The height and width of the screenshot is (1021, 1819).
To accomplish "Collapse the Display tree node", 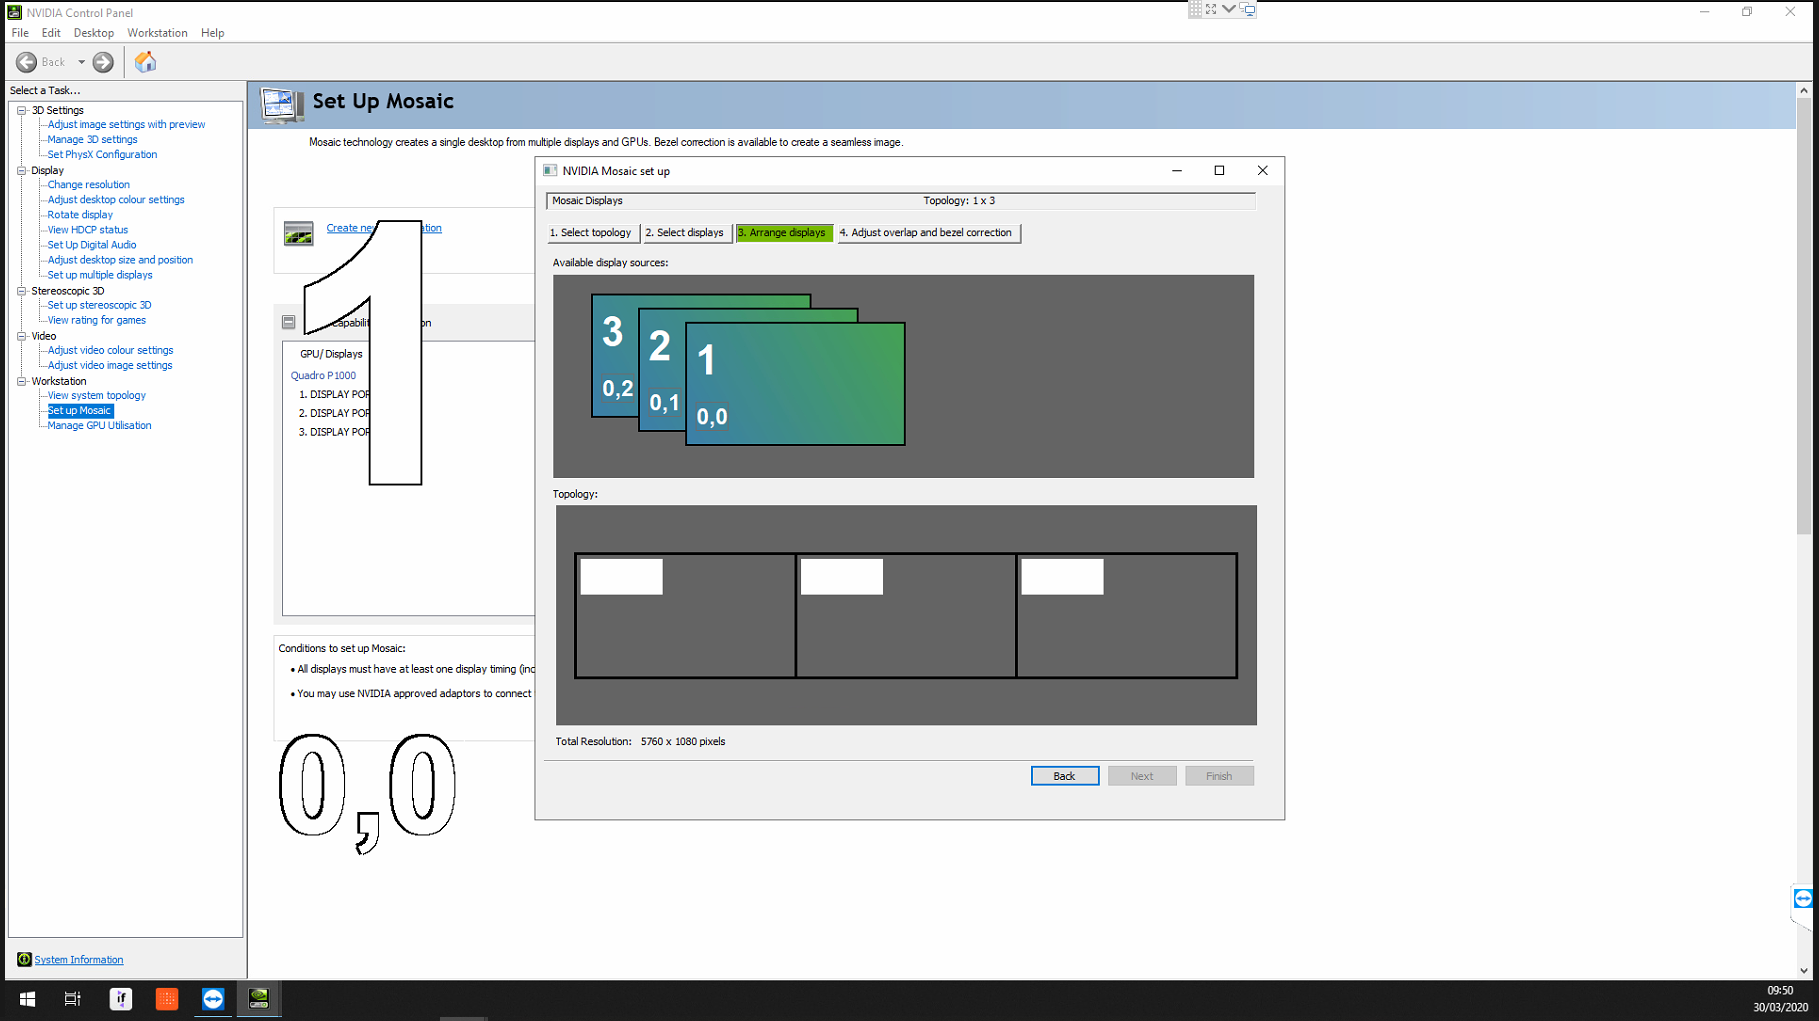I will [x=21, y=170].
